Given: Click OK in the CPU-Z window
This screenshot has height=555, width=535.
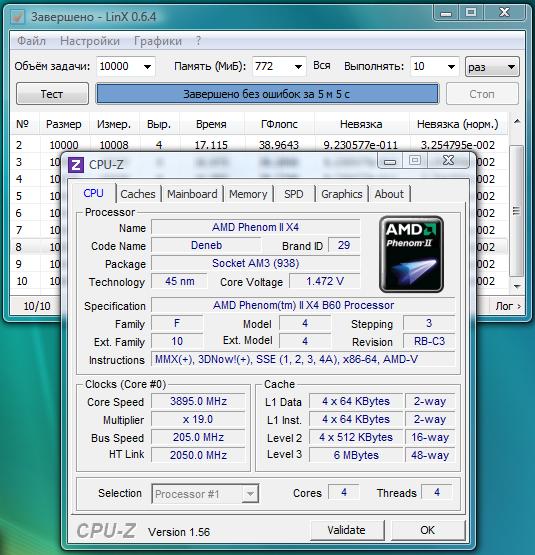Looking at the screenshot, I should (x=427, y=530).
